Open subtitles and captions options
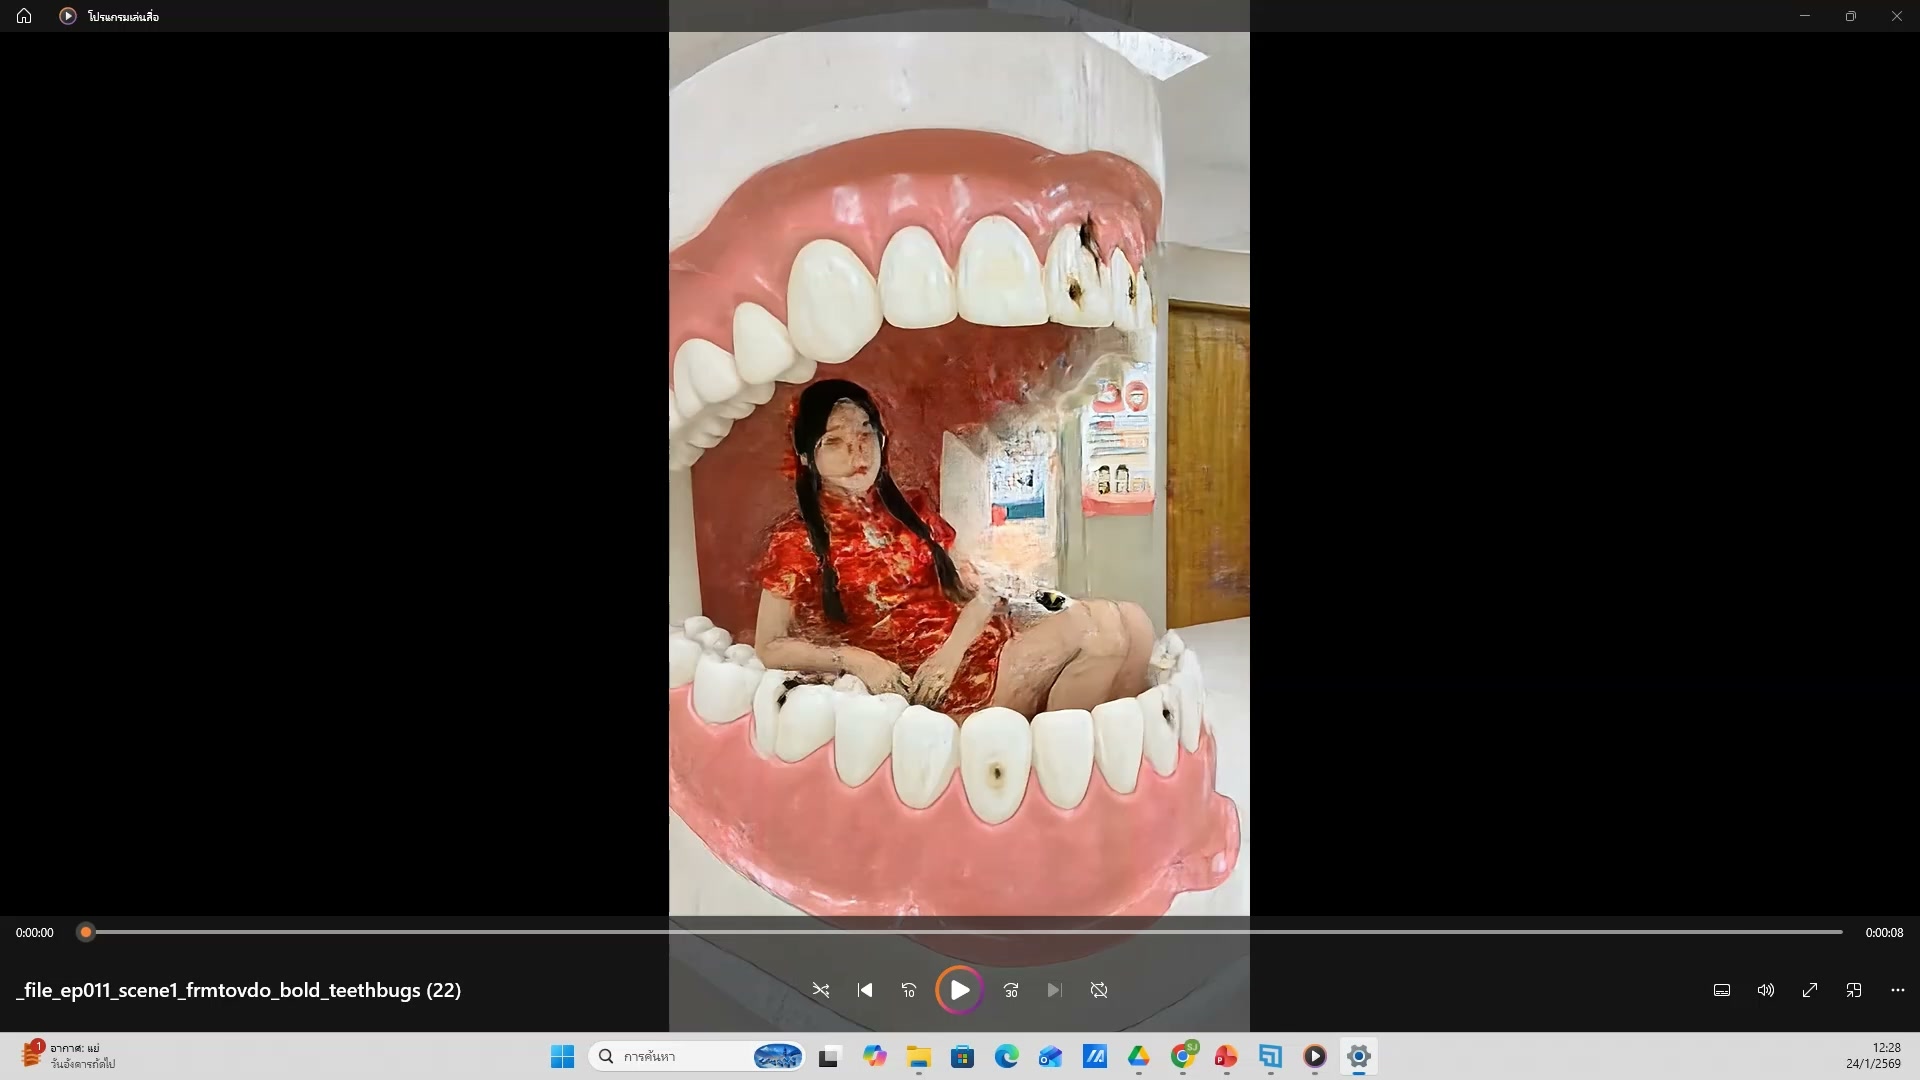Image resolution: width=1920 pixels, height=1080 pixels. click(1722, 990)
